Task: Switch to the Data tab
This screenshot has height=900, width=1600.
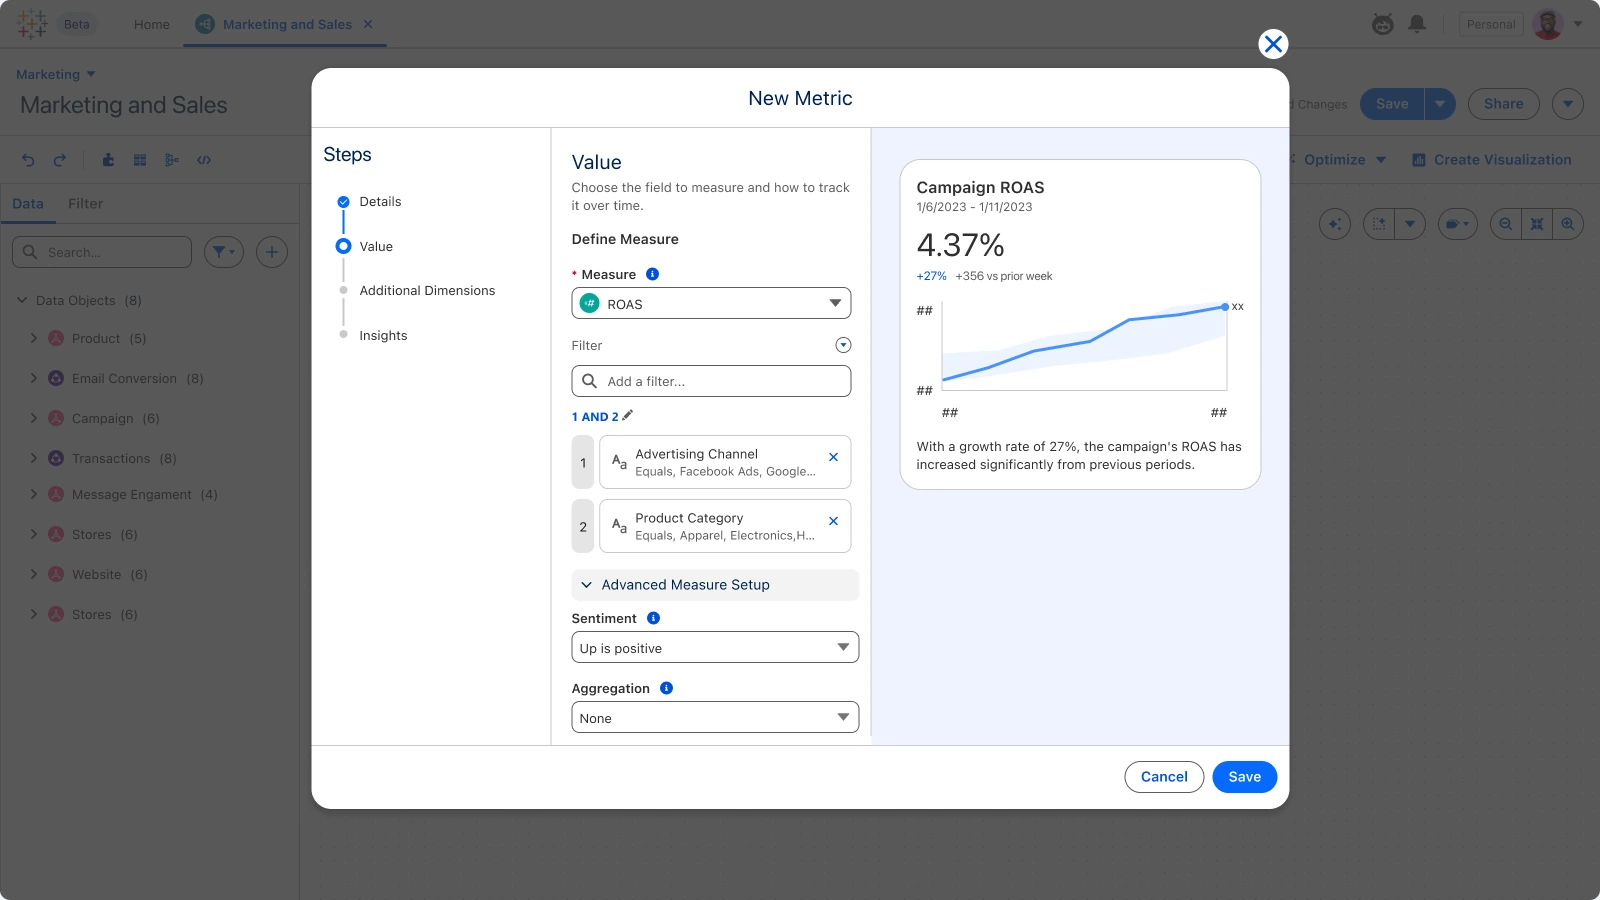Action: (x=28, y=204)
